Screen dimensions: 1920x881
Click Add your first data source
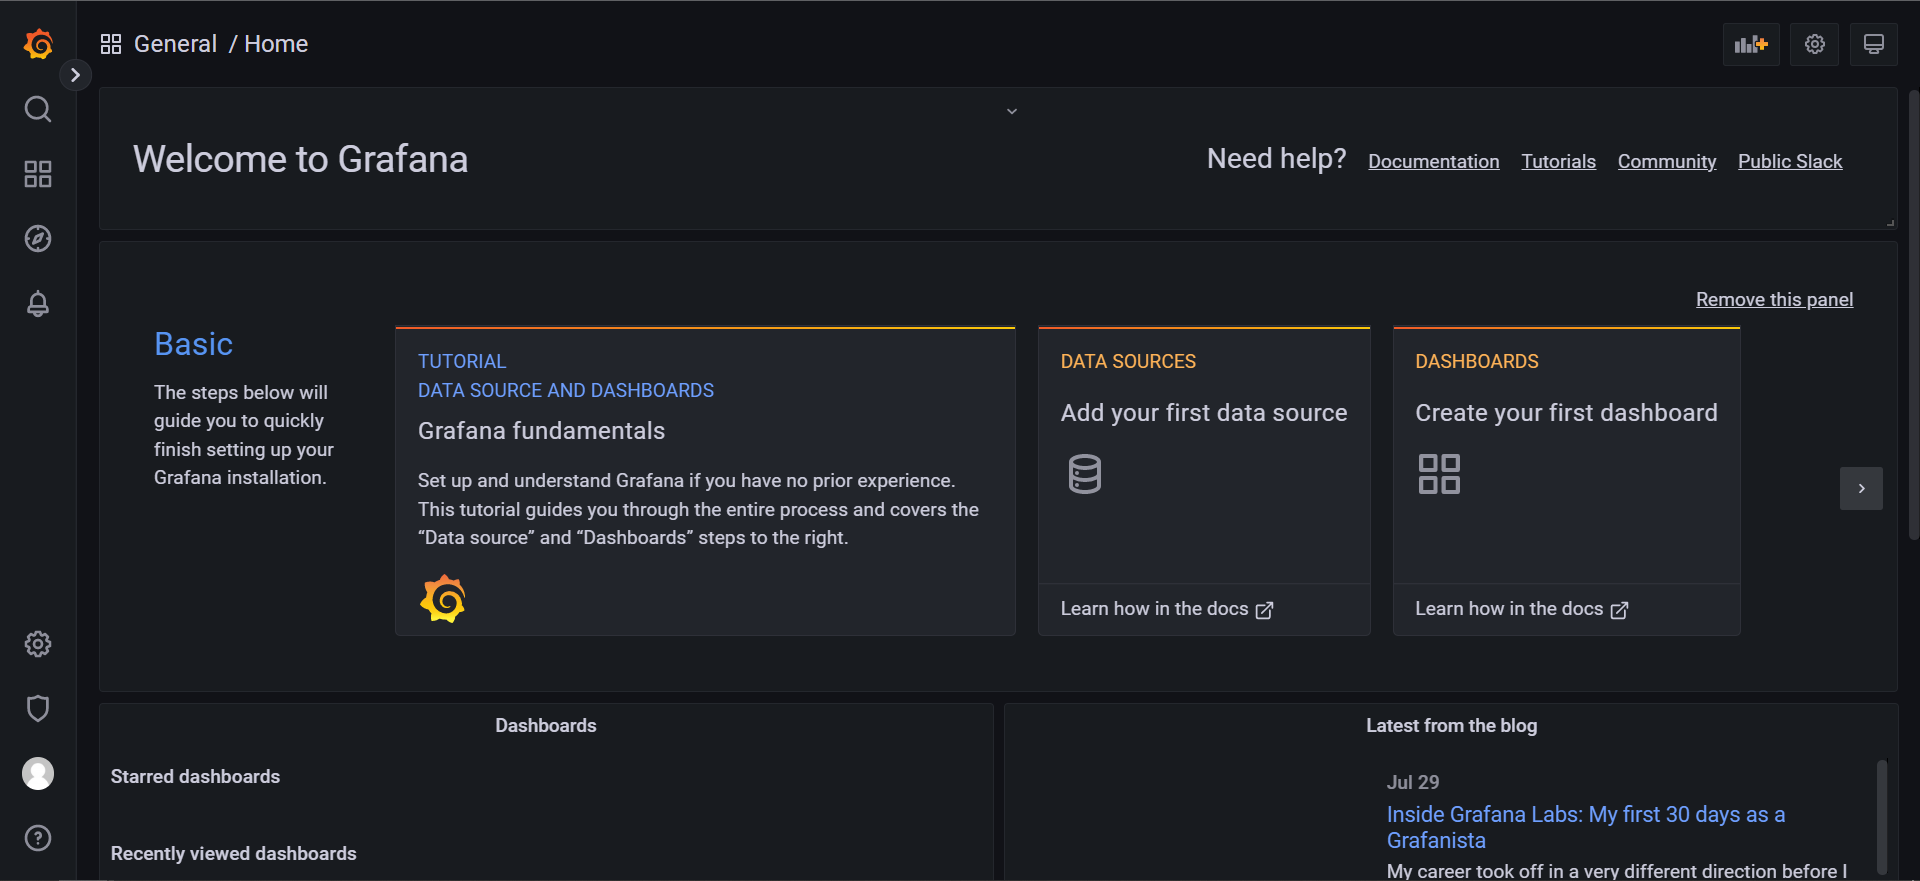1204,413
